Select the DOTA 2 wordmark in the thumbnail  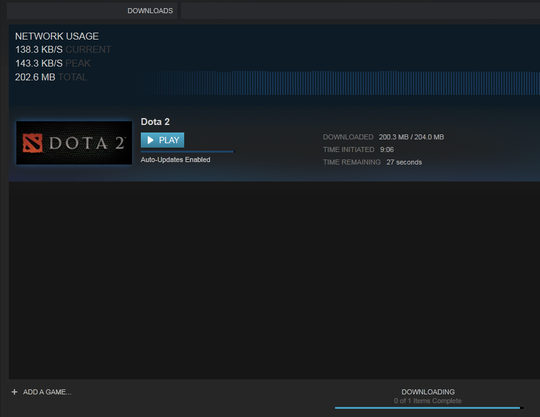[87, 143]
